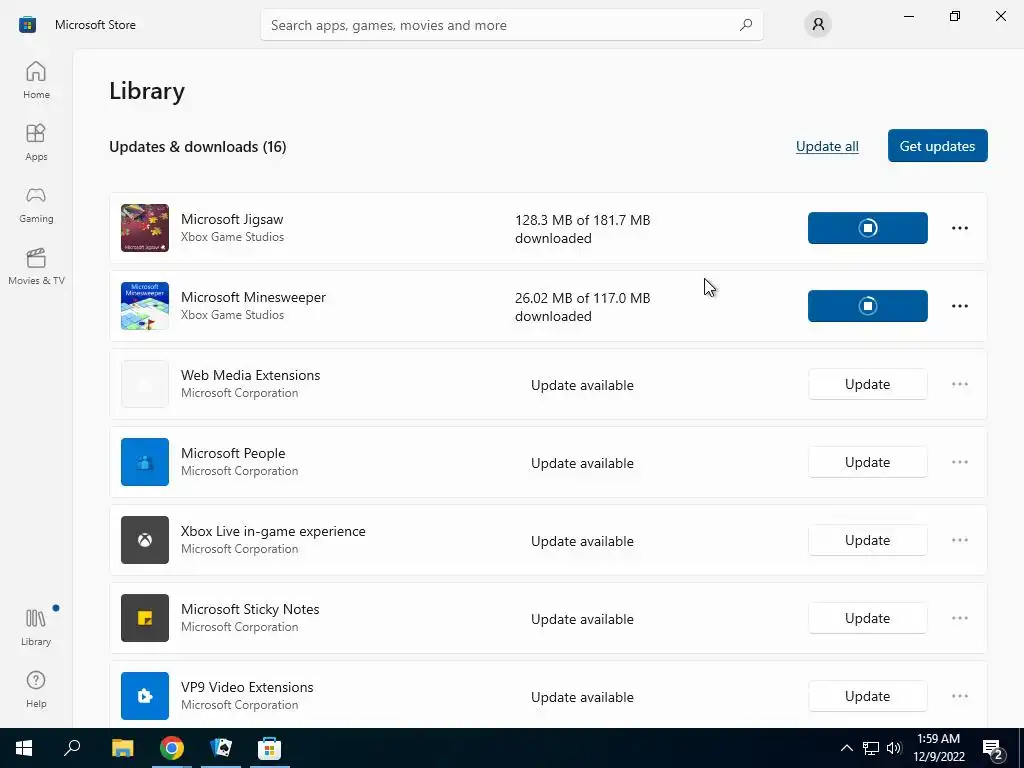Click the Web Media Extensions icon
This screenshot has height=768, width=1024.
click(x=145, y=384)
